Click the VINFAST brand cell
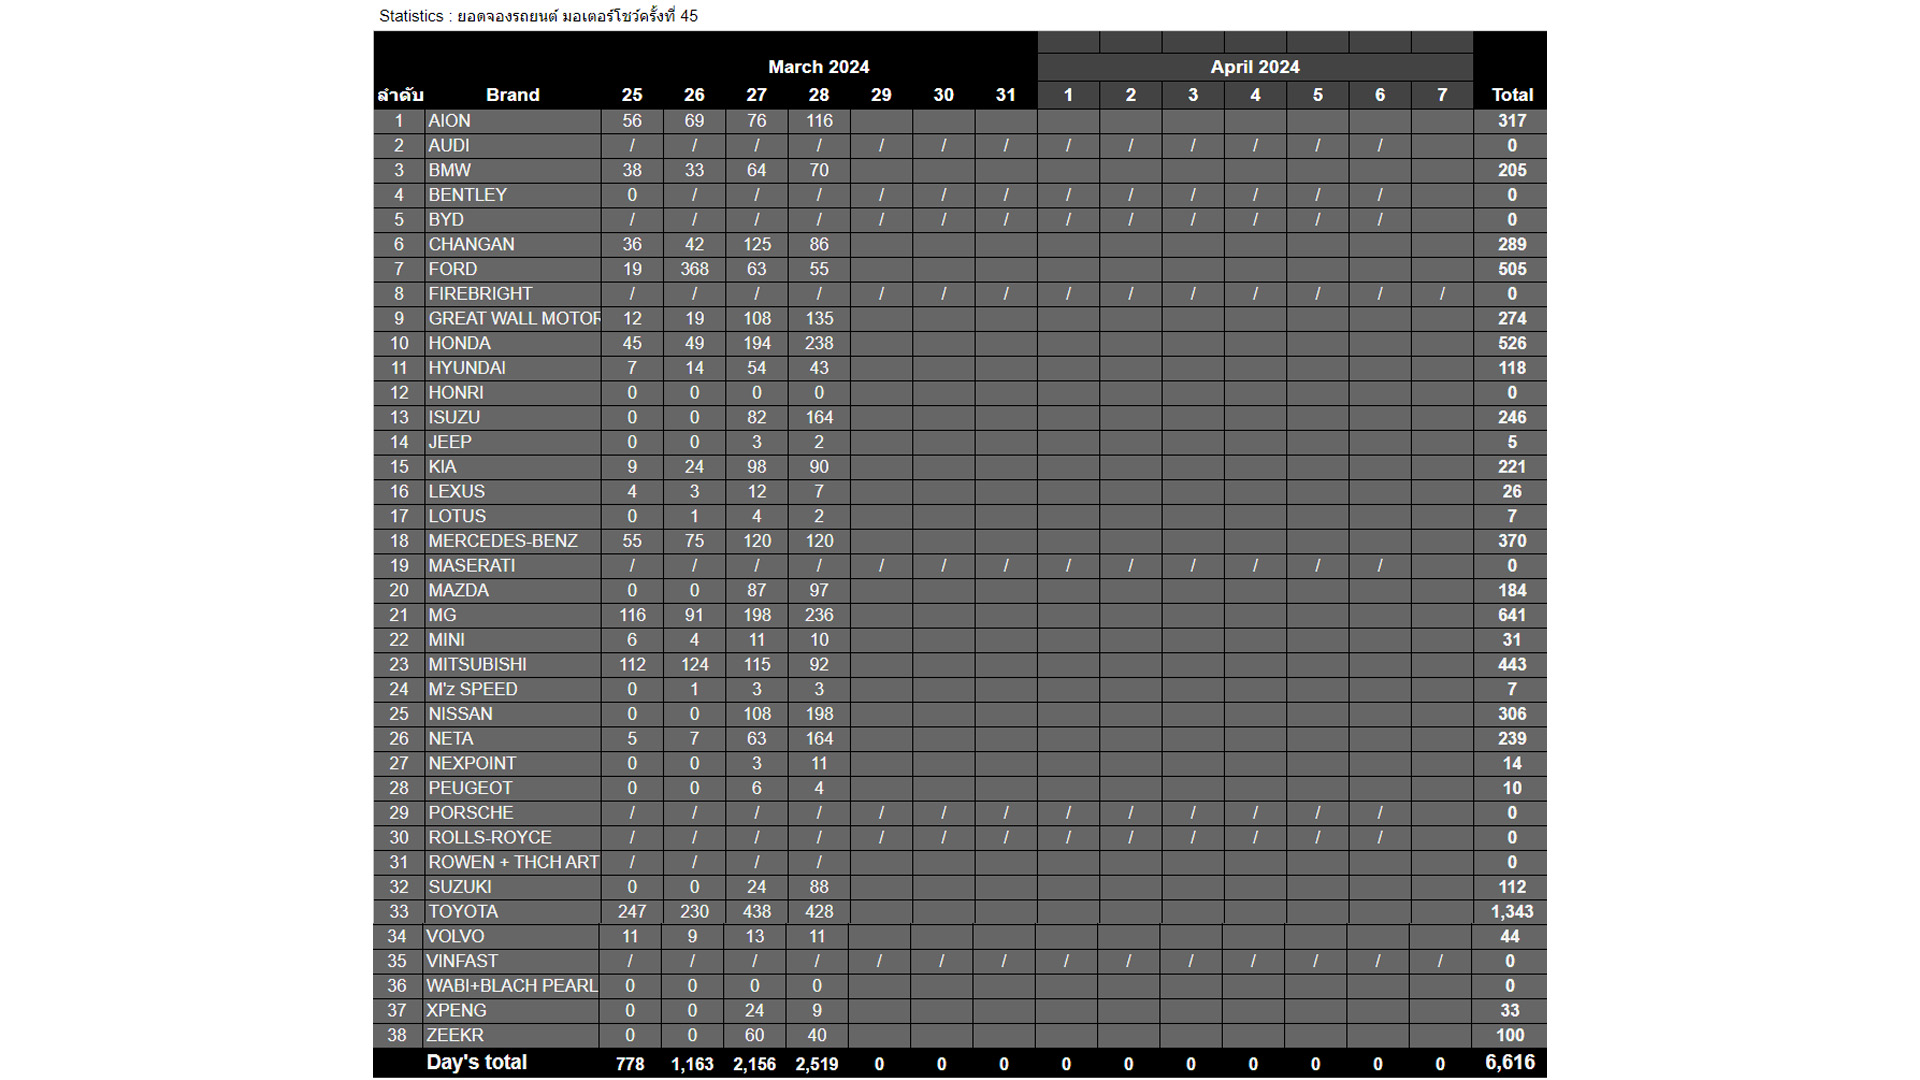1920x1080 pixels. click(x=510, y=961)
